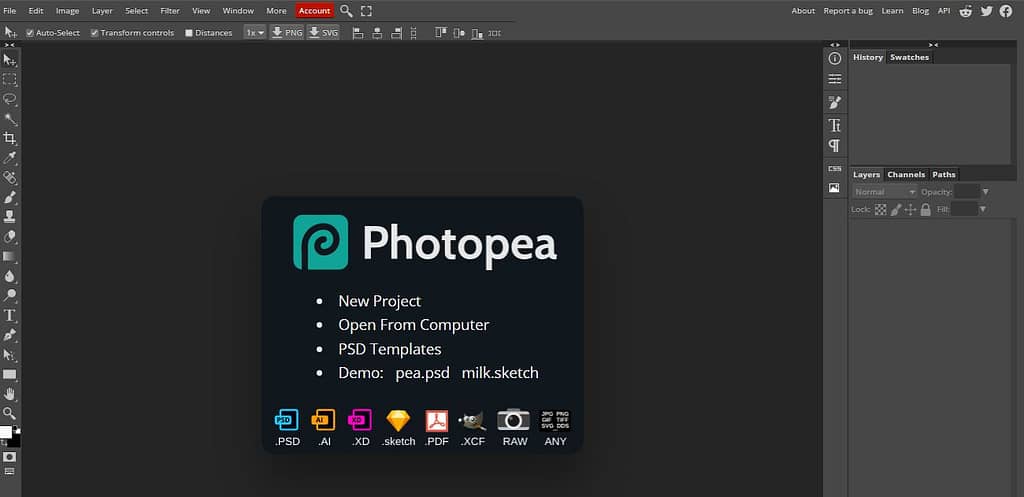
Task: Expand the narrow icon sidebar arrows
Action: point(835,44)
